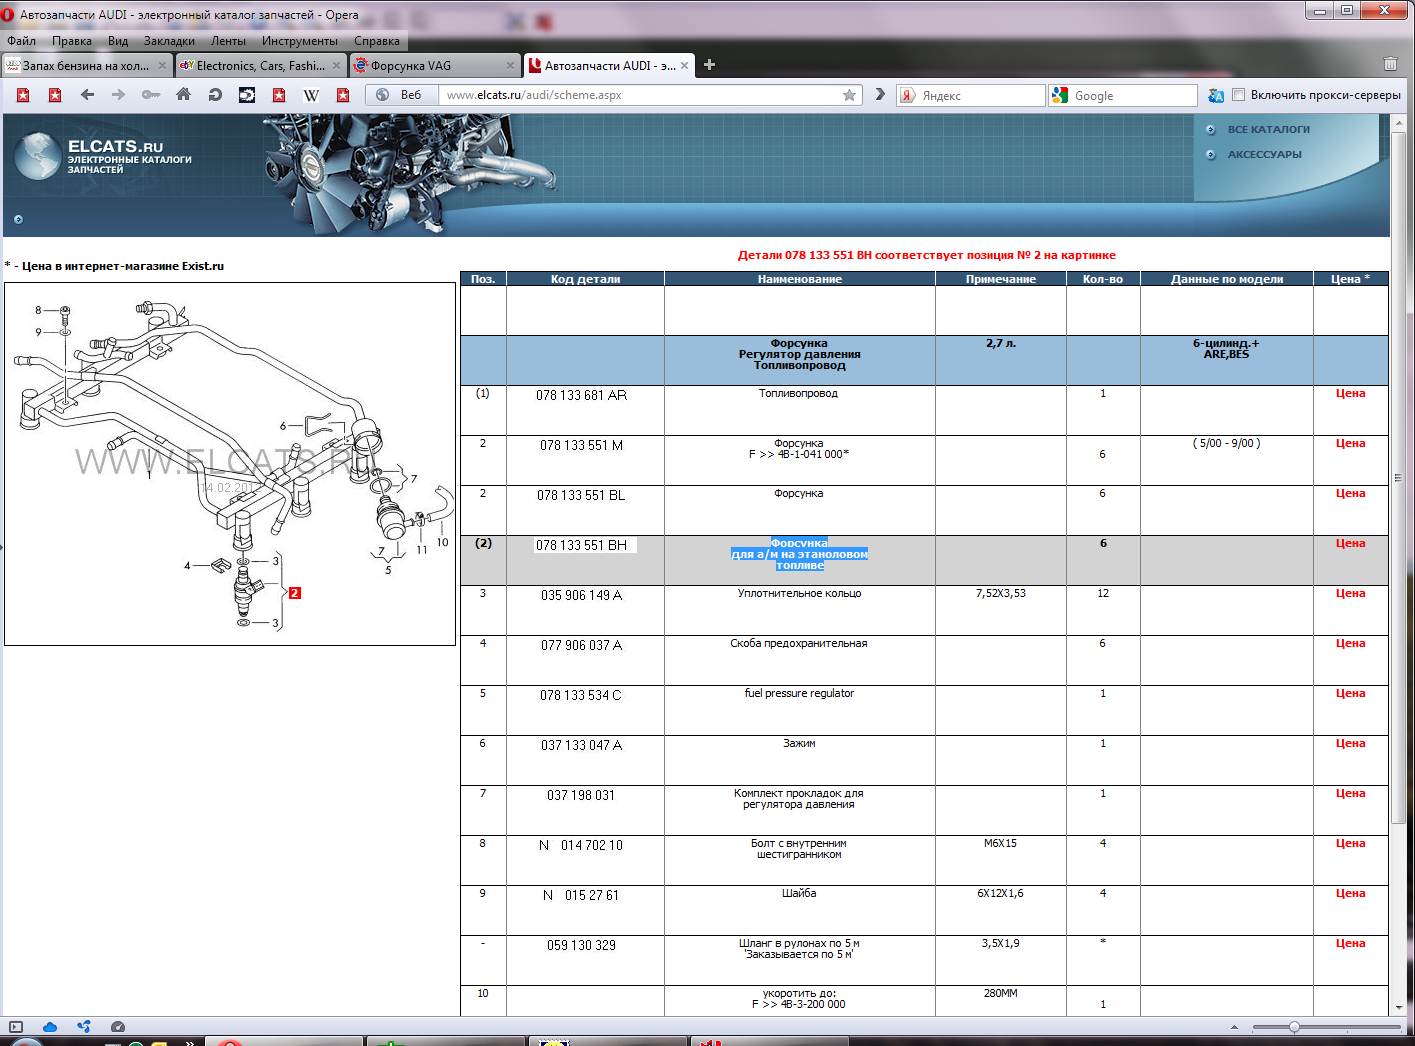
Task: Open the Opera menu logo in title bar
Action: point(9,14)
